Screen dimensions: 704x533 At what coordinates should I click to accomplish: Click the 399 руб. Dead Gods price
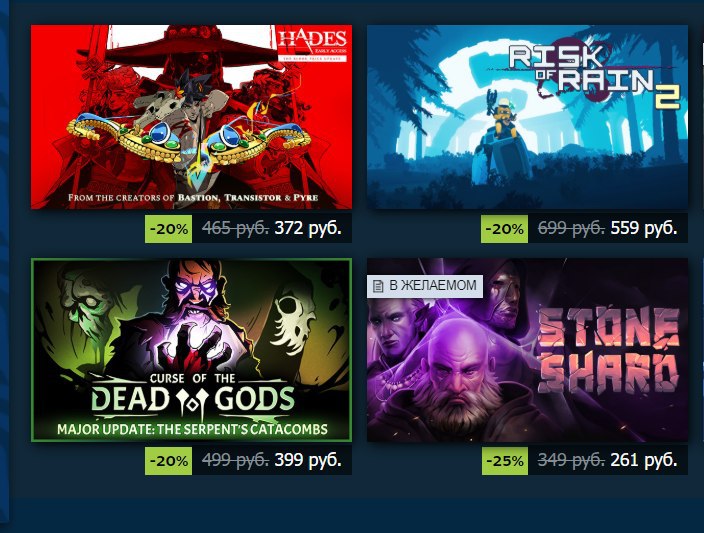[308, 460]
